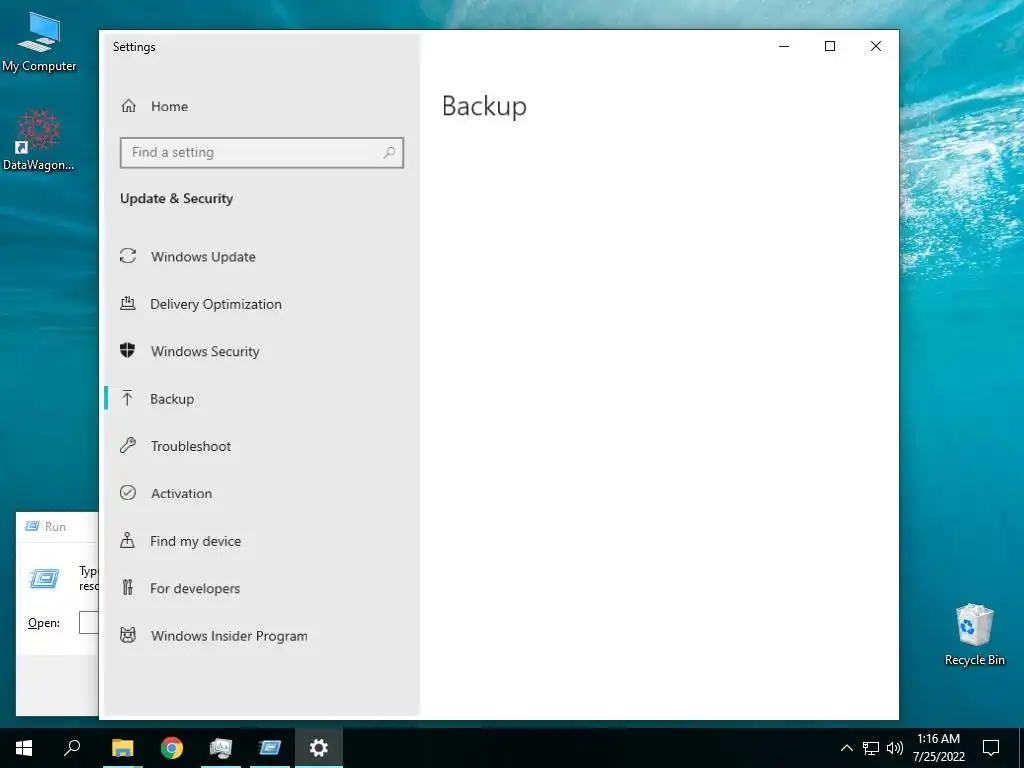Click the Settings gear taskbar button

pyautogui.click(x=319, y=748)
